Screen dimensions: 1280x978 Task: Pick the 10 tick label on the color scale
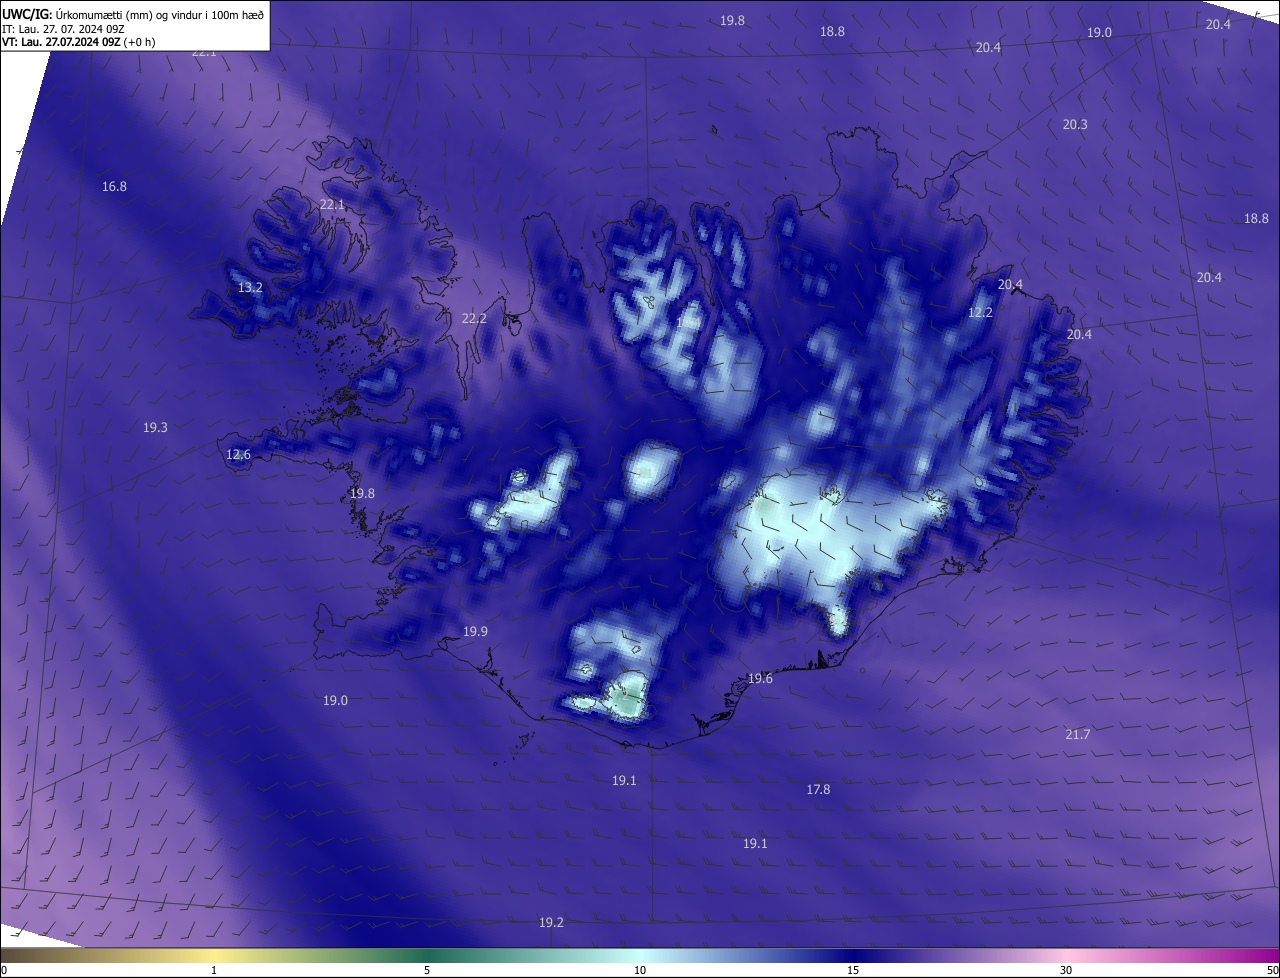(x=640, y=970)
